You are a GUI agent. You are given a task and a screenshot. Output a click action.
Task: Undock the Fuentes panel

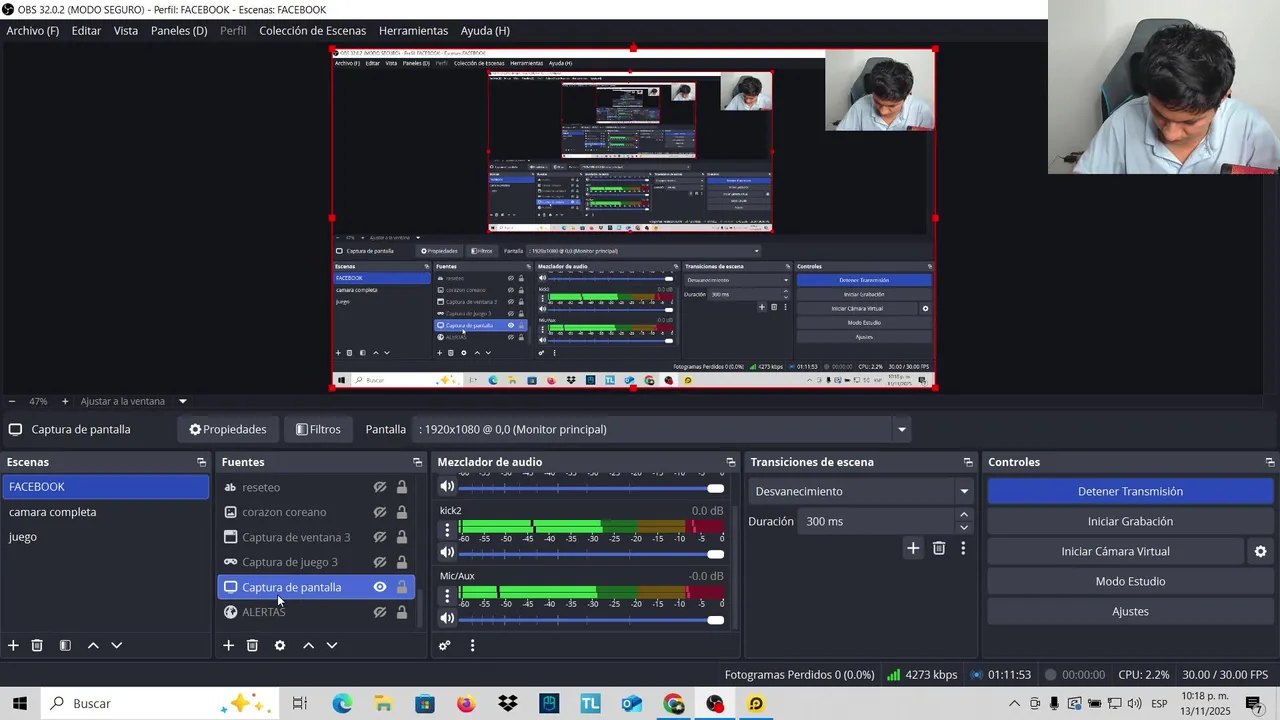pos(417,462)
